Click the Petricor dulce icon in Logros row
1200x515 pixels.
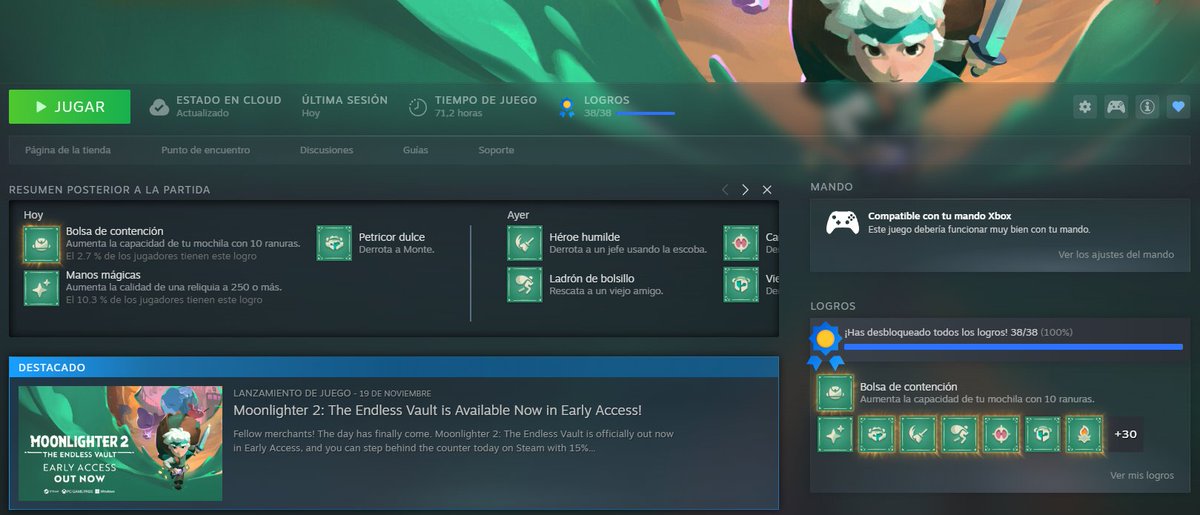(x=877, y=435)
